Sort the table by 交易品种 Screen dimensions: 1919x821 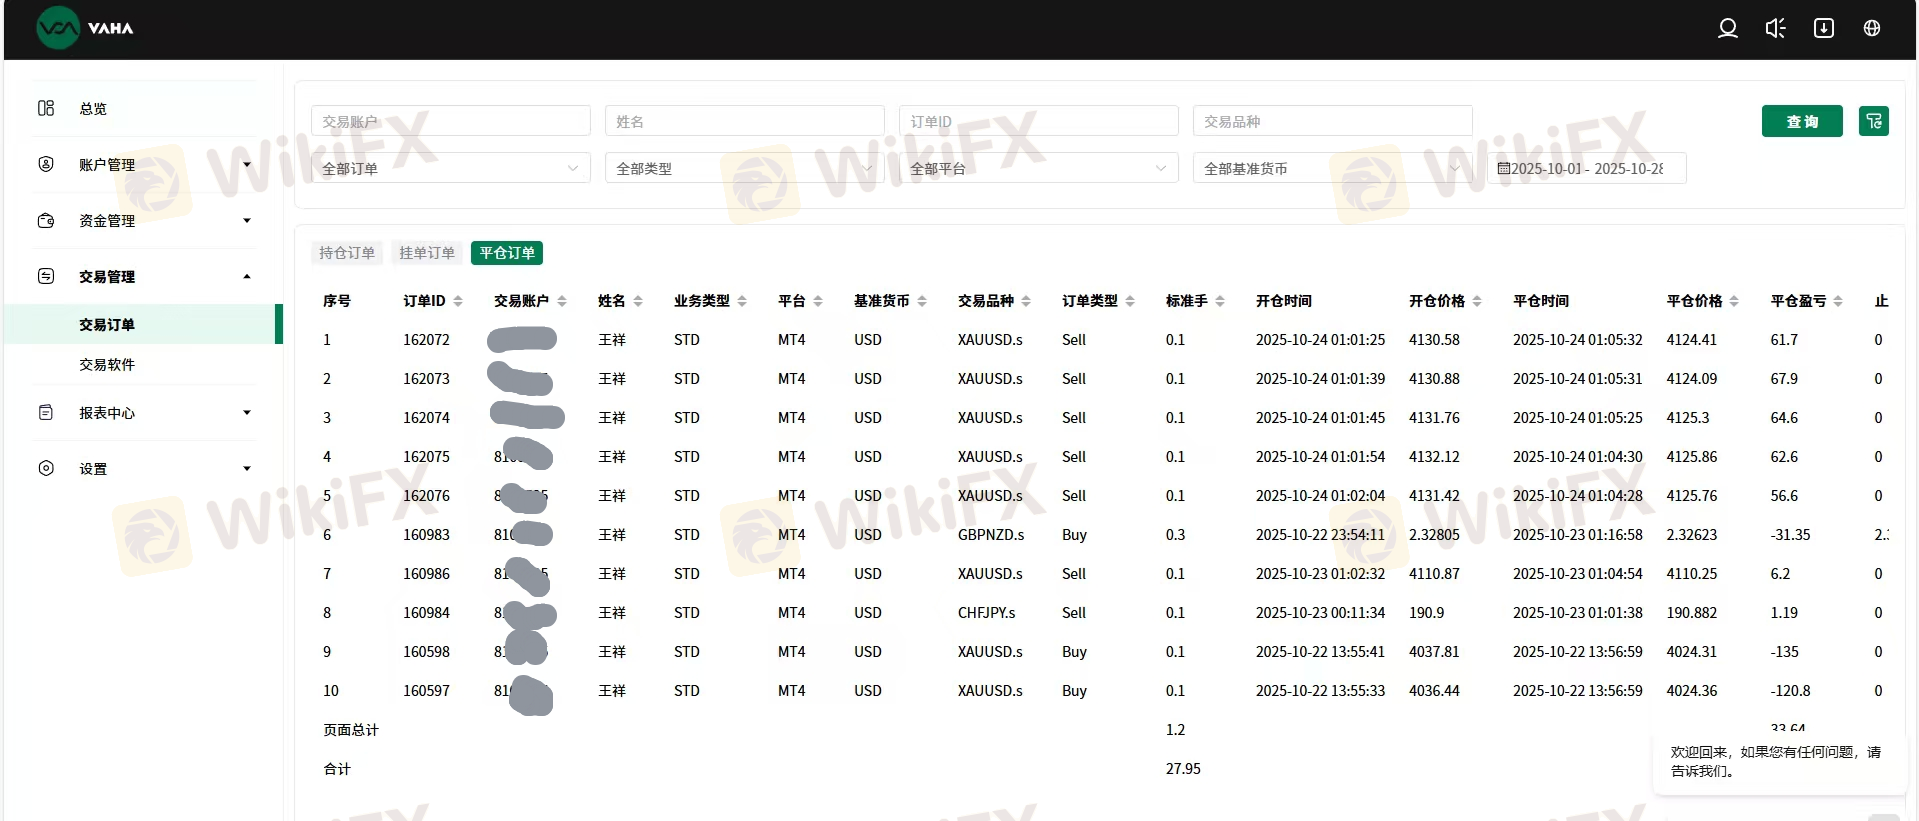tap(1026, 301)
